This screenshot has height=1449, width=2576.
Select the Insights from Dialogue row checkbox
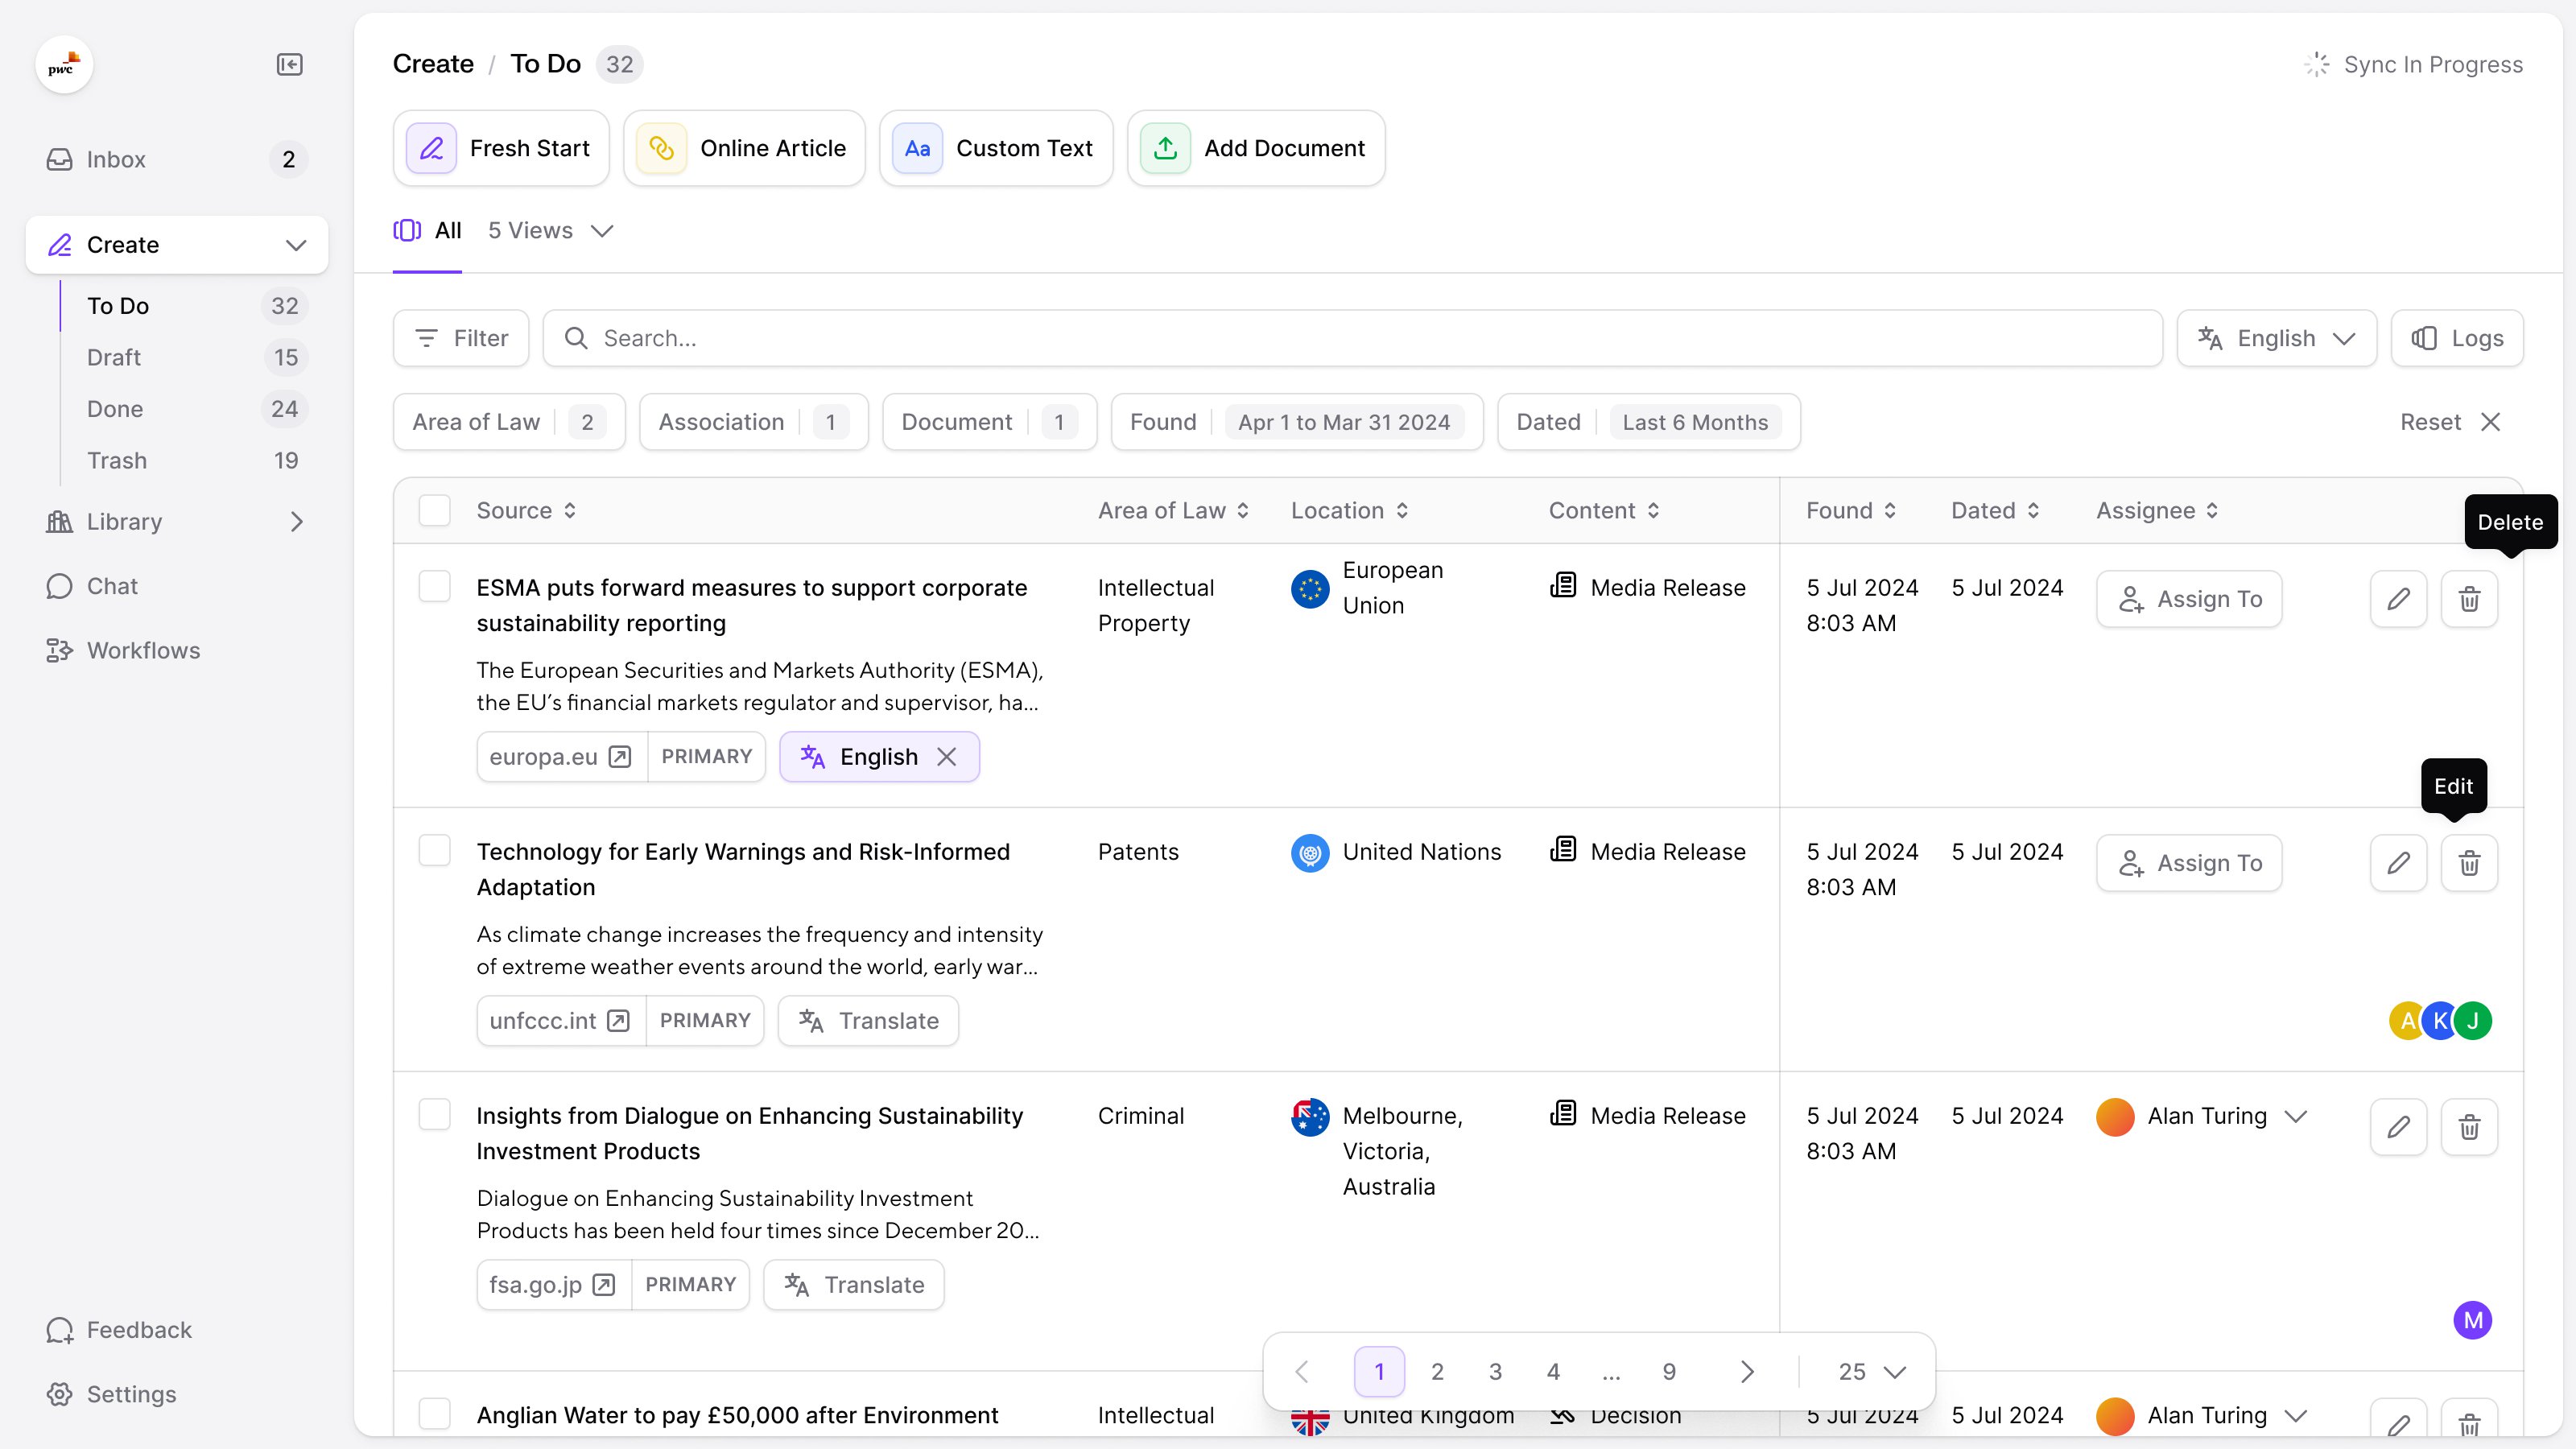click(x=434, y=1115)
